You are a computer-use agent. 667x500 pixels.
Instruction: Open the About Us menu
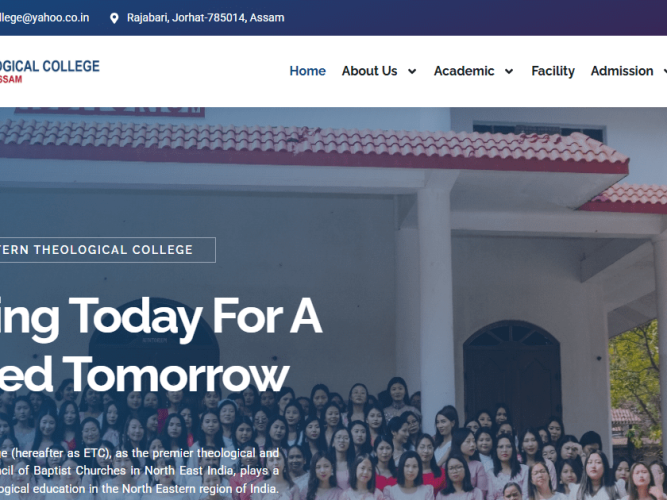369,71
